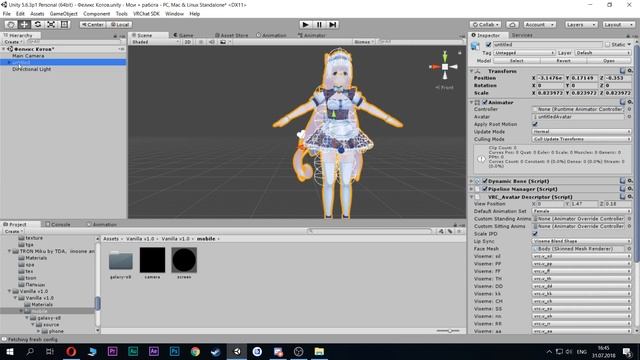This screenshot has width=640, height=360.
Task: Switch pivot mode with Center button
Action: 93,24
